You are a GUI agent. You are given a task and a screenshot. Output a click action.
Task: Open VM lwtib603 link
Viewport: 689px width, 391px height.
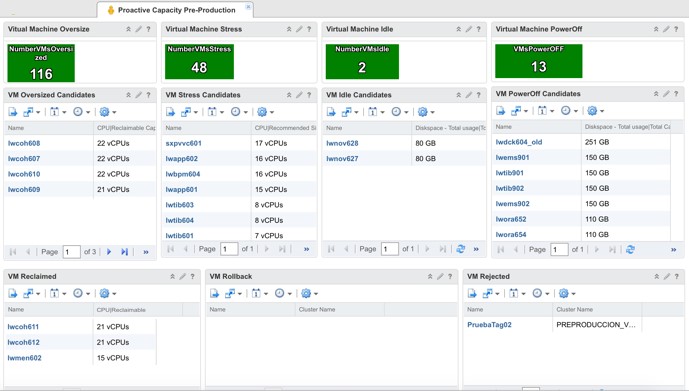coord(180,205)
